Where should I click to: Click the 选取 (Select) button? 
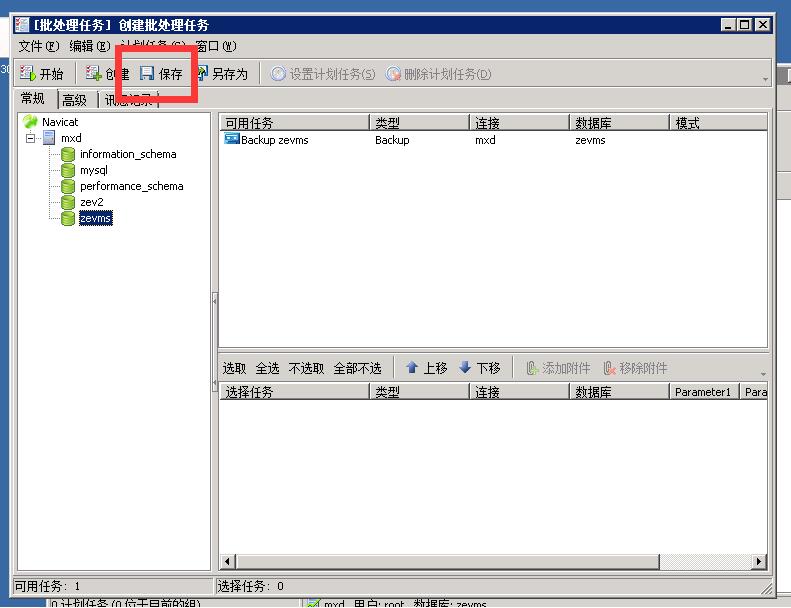[x=234, y=368]
